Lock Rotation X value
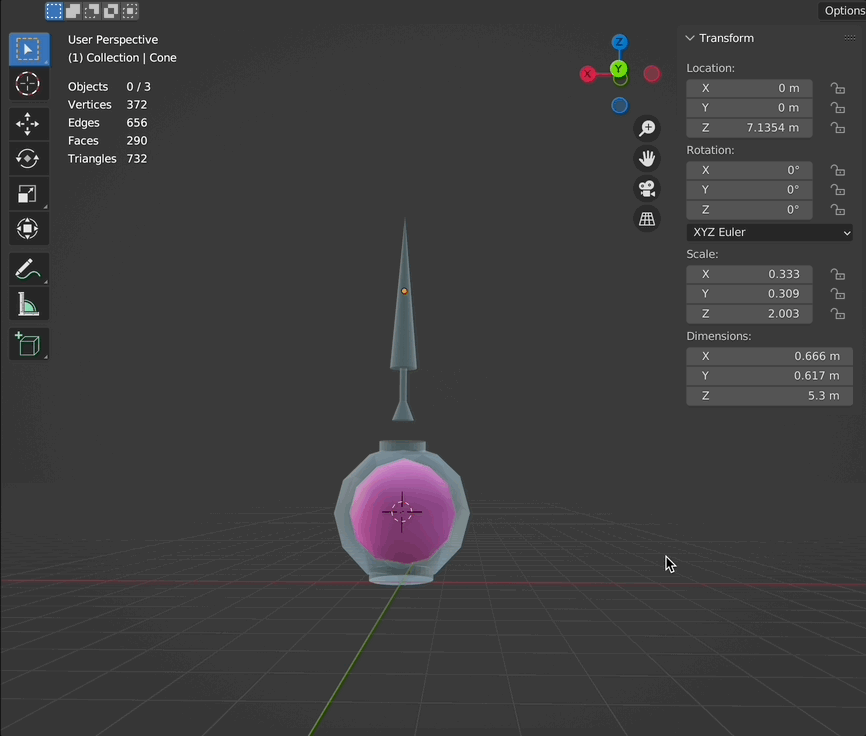Image resolution: width=866 pixels, height=736 pixels. (838, 170)
